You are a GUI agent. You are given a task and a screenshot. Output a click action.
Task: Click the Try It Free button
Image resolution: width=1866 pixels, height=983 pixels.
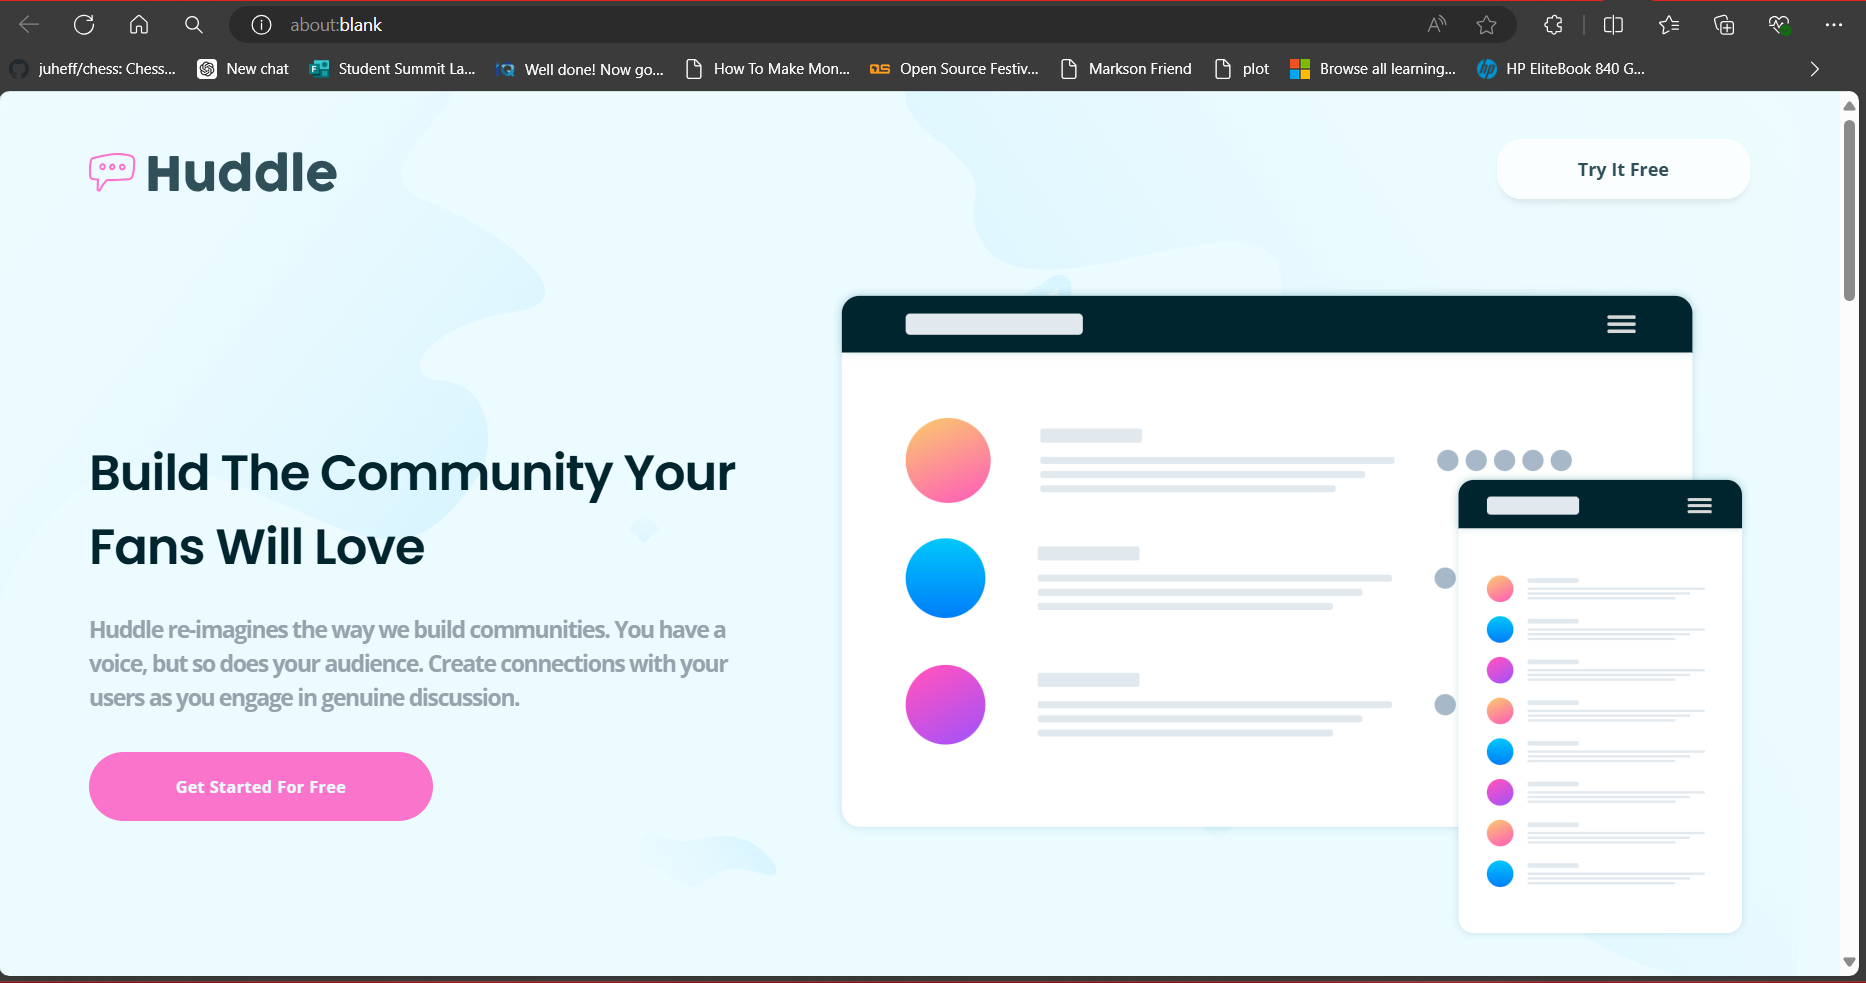click(1623, 169)
